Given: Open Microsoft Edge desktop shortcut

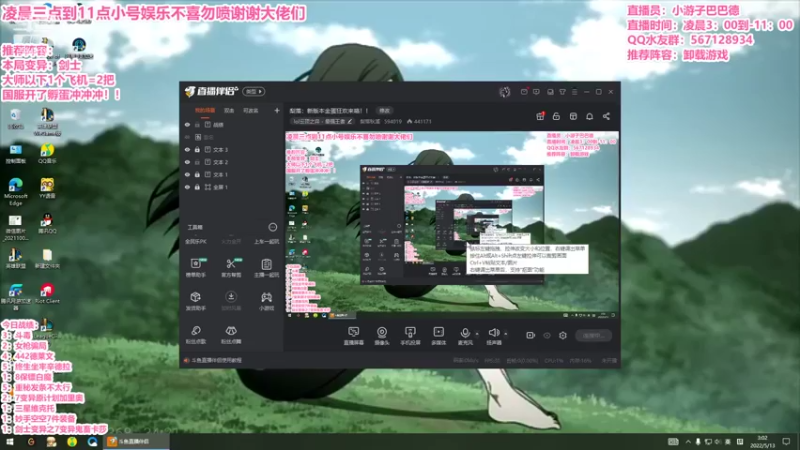Looking at the screenshot, I should [x=15, y=191].
